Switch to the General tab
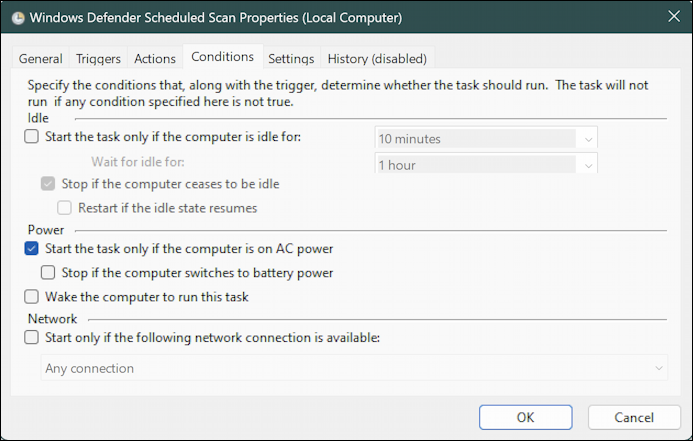This screenshot has height=441, width=693. click(40, 58)
